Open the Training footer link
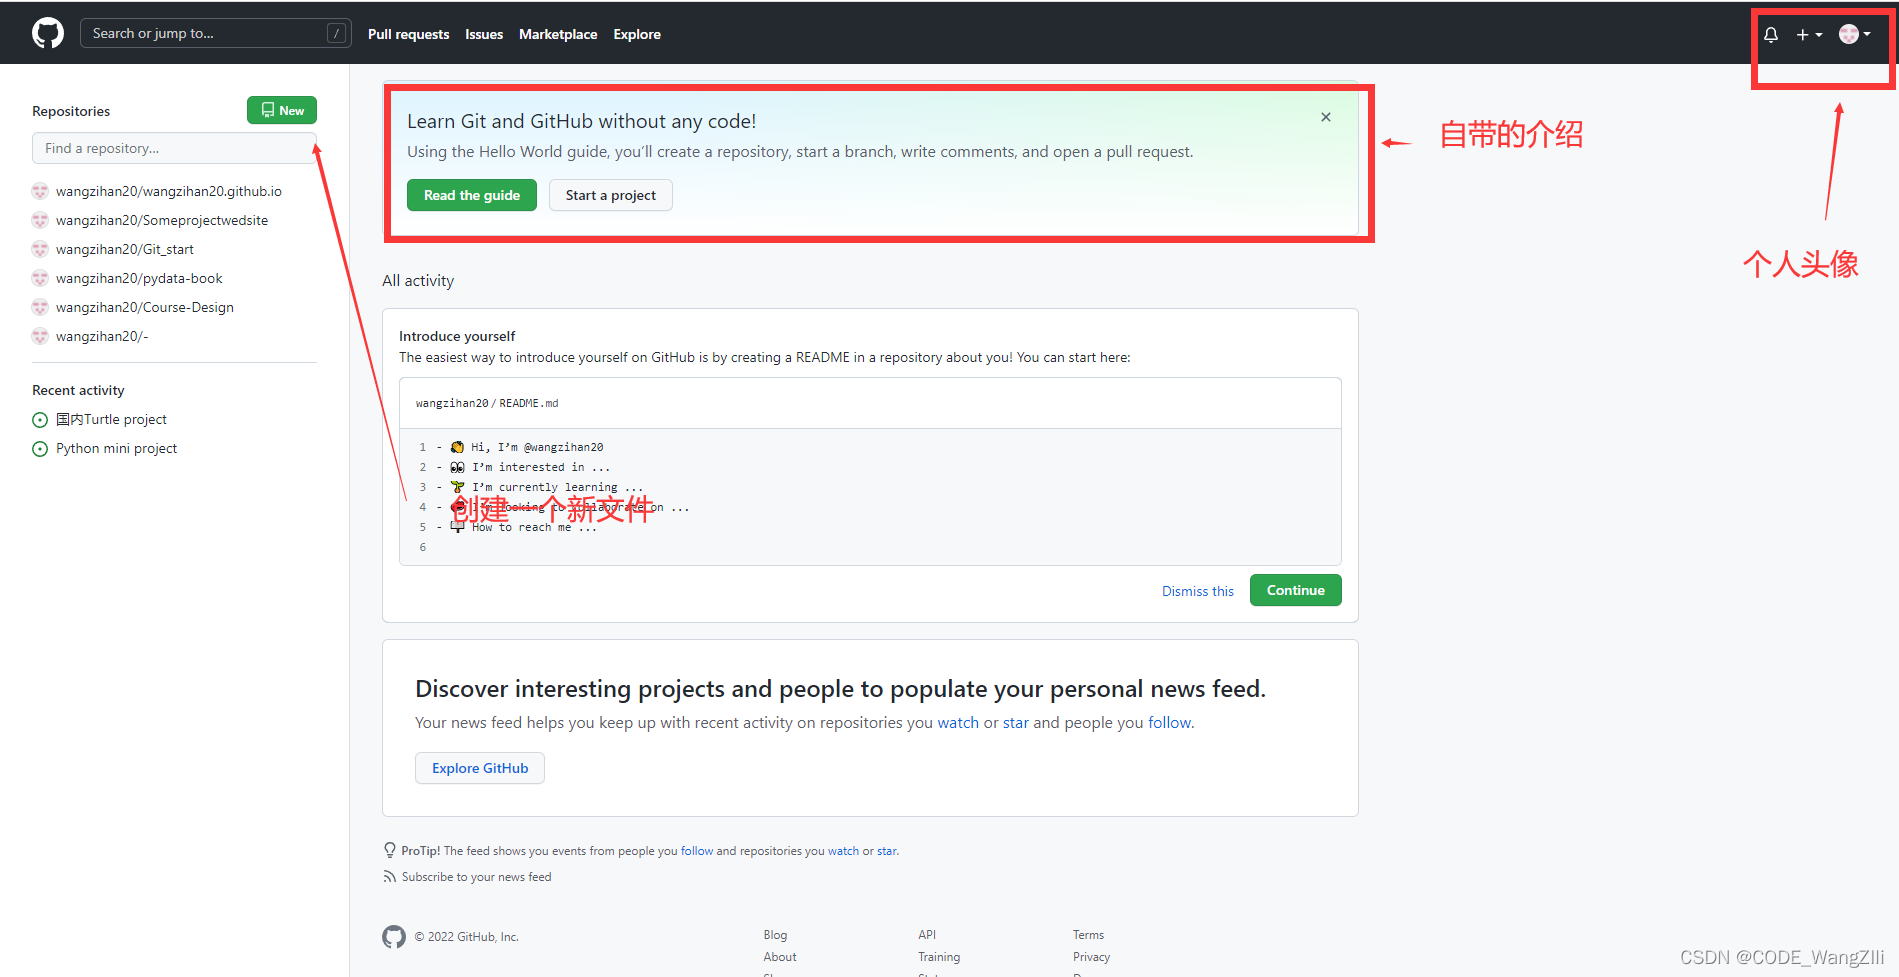 click(939, 957)
